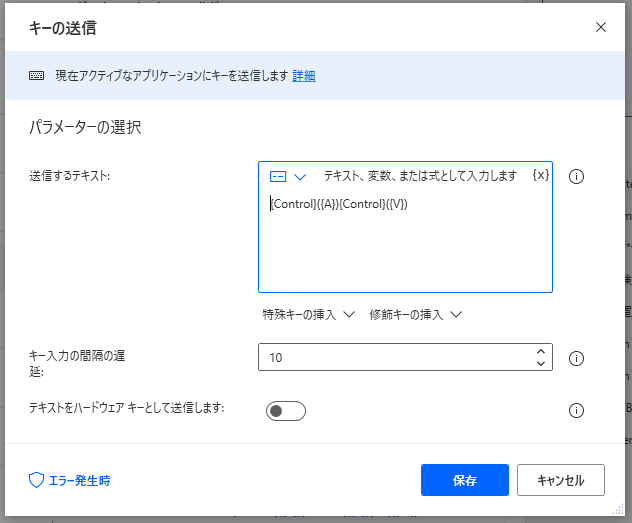Expand the input type chevron dropdown
The height and width of the screenshot is (523, 632).
[x=299, y=176]
